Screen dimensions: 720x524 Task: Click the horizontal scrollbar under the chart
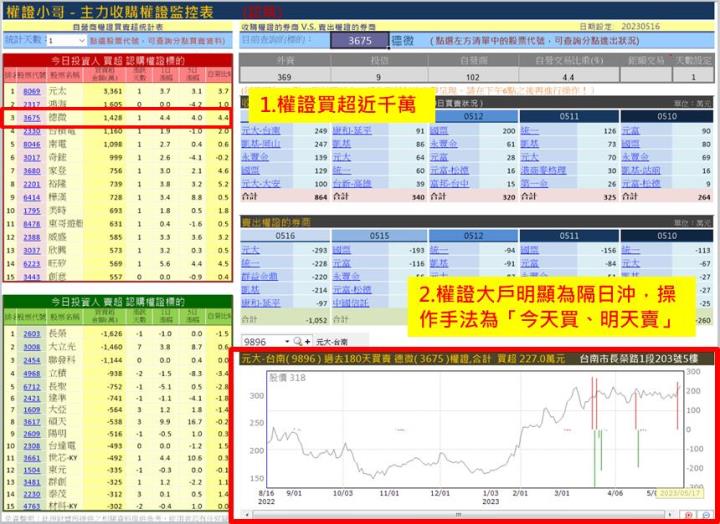(x=459, y=515)
